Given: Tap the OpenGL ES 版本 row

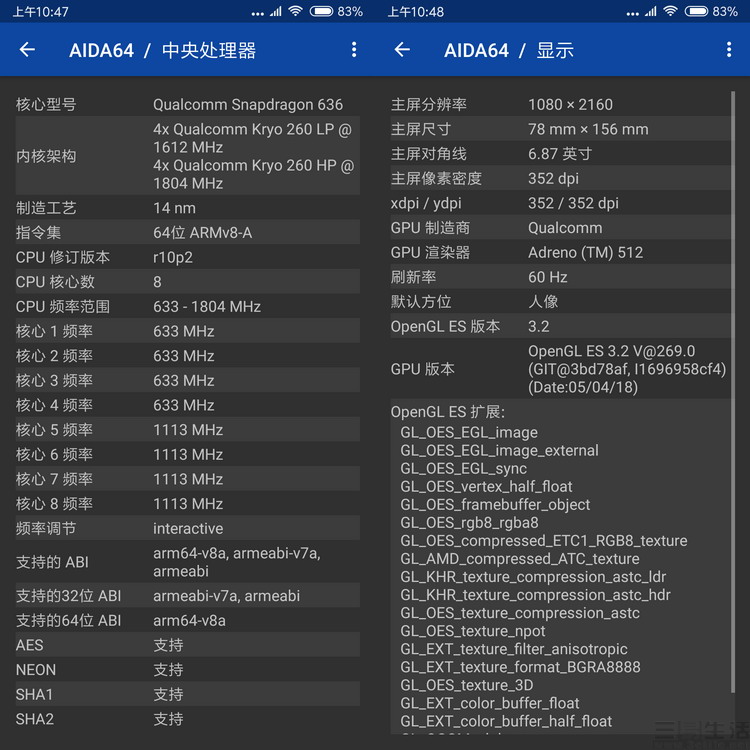Looking at the screenshot, I should point(558,326).
